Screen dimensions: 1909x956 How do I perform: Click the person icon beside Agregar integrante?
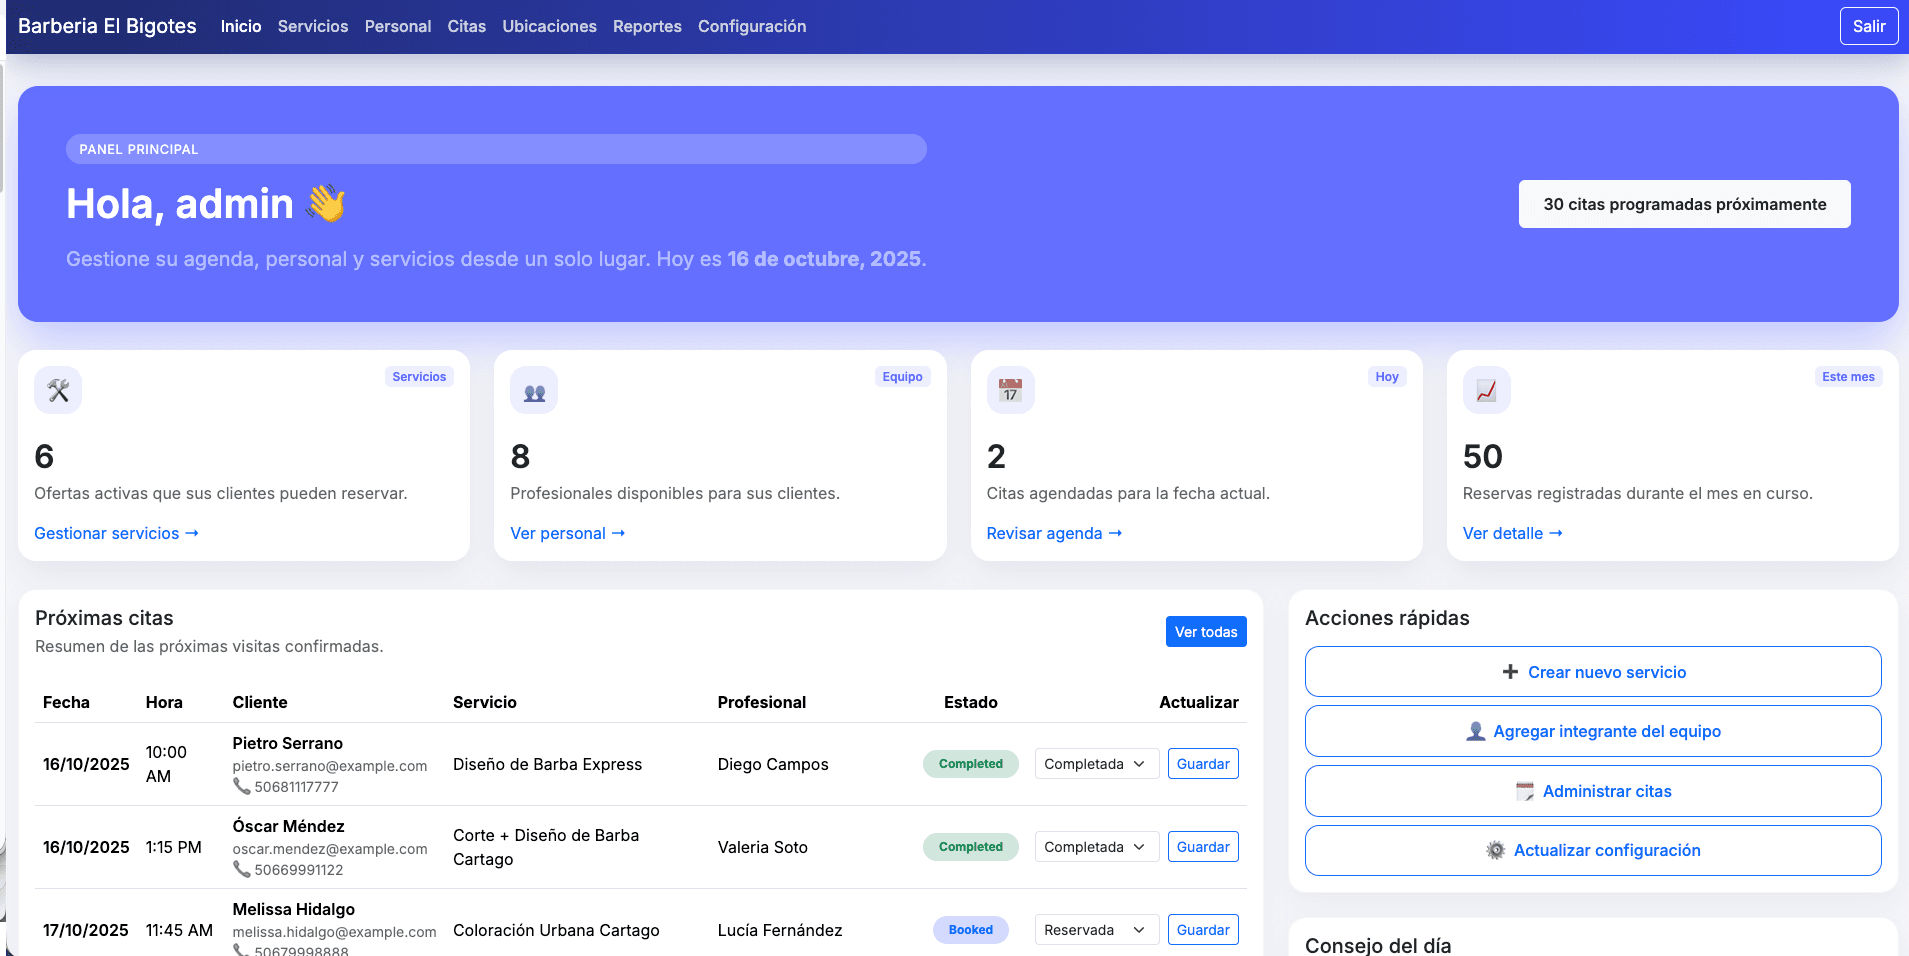[x=1475, y=731]
